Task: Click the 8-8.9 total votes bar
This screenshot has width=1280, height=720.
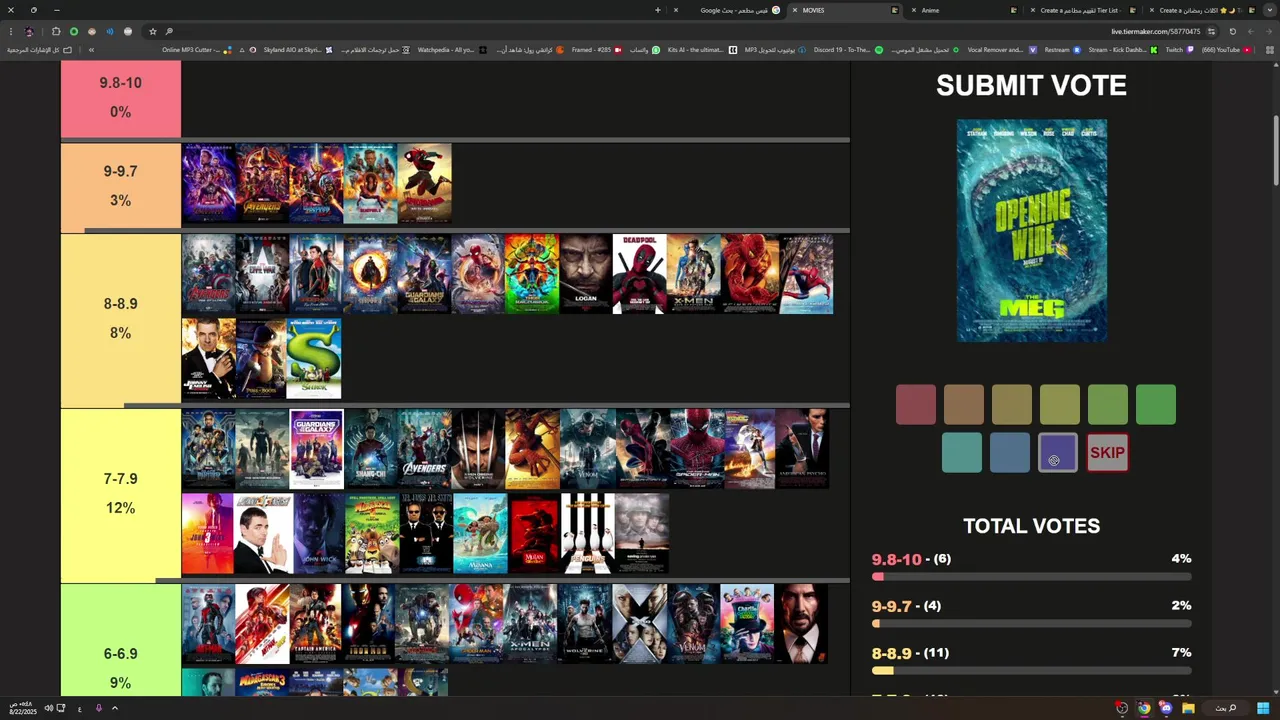Action: point(1032,671)
